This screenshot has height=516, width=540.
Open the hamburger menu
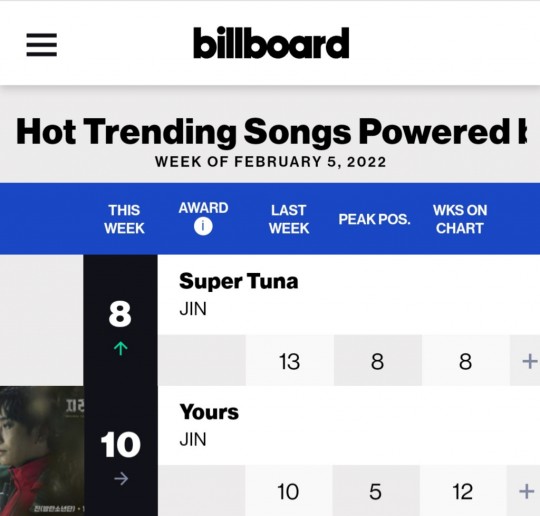[x=42, y=44]
